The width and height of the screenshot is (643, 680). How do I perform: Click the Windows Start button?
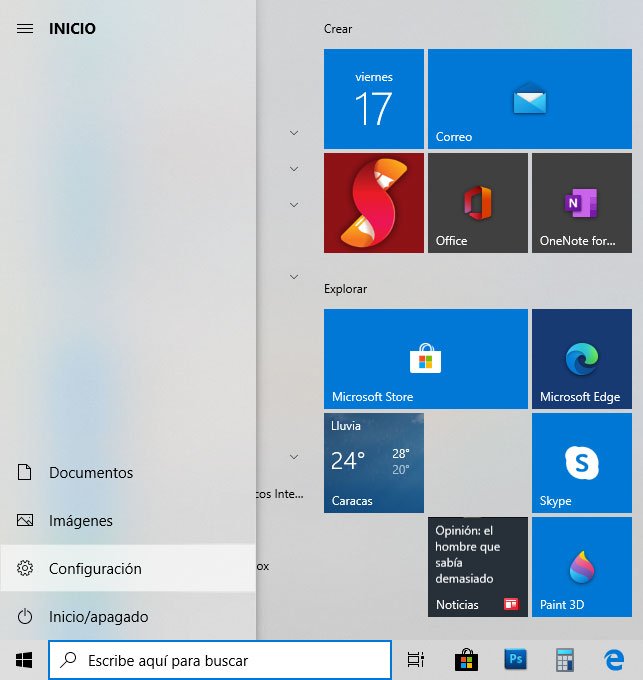point(24,660)
